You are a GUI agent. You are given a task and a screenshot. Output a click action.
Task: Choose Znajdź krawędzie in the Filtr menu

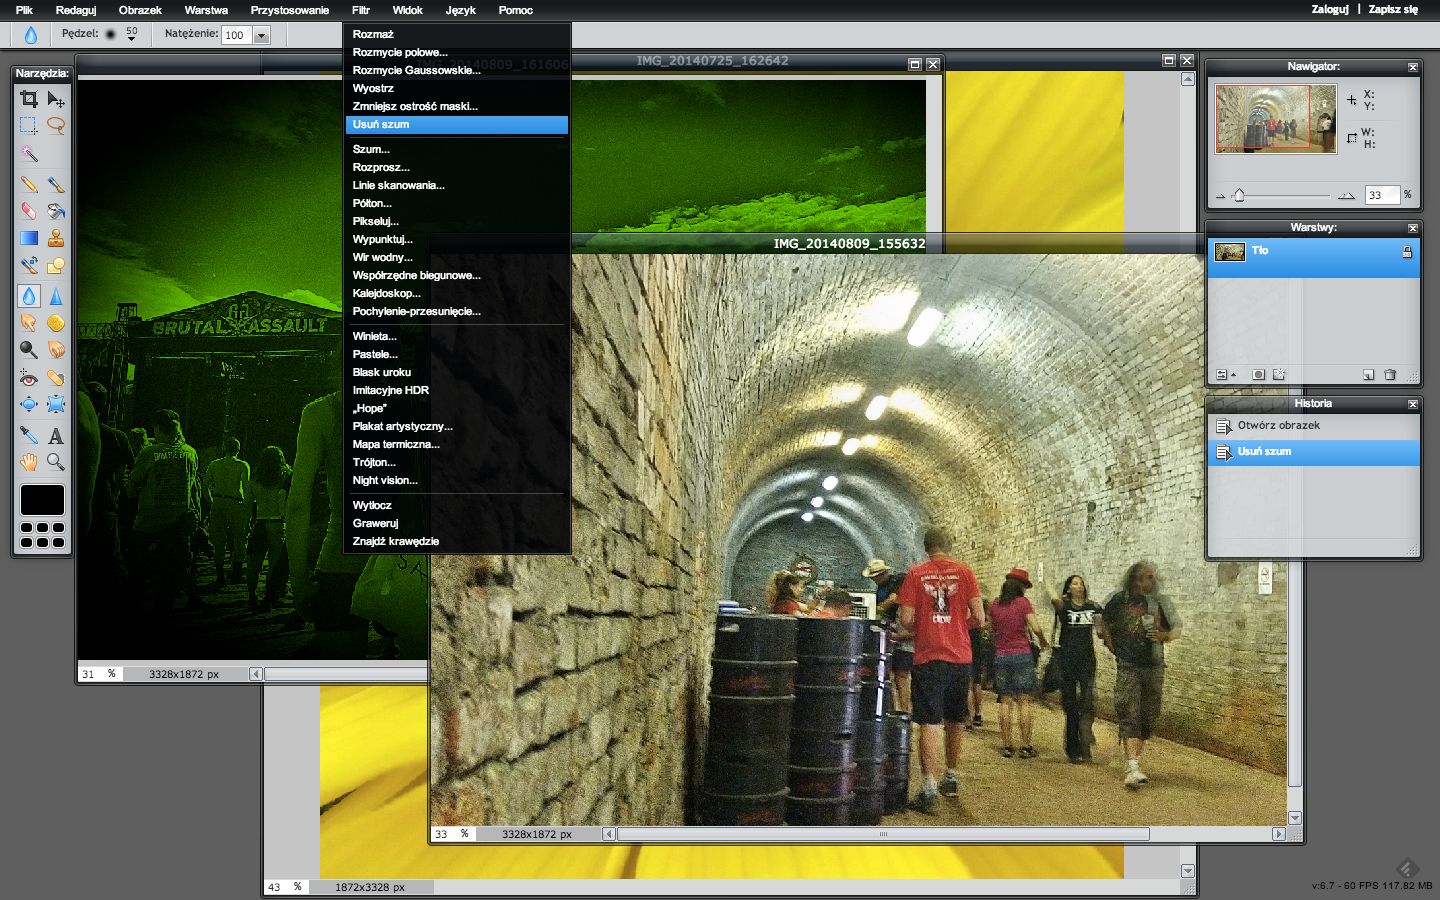pos(457,541)
